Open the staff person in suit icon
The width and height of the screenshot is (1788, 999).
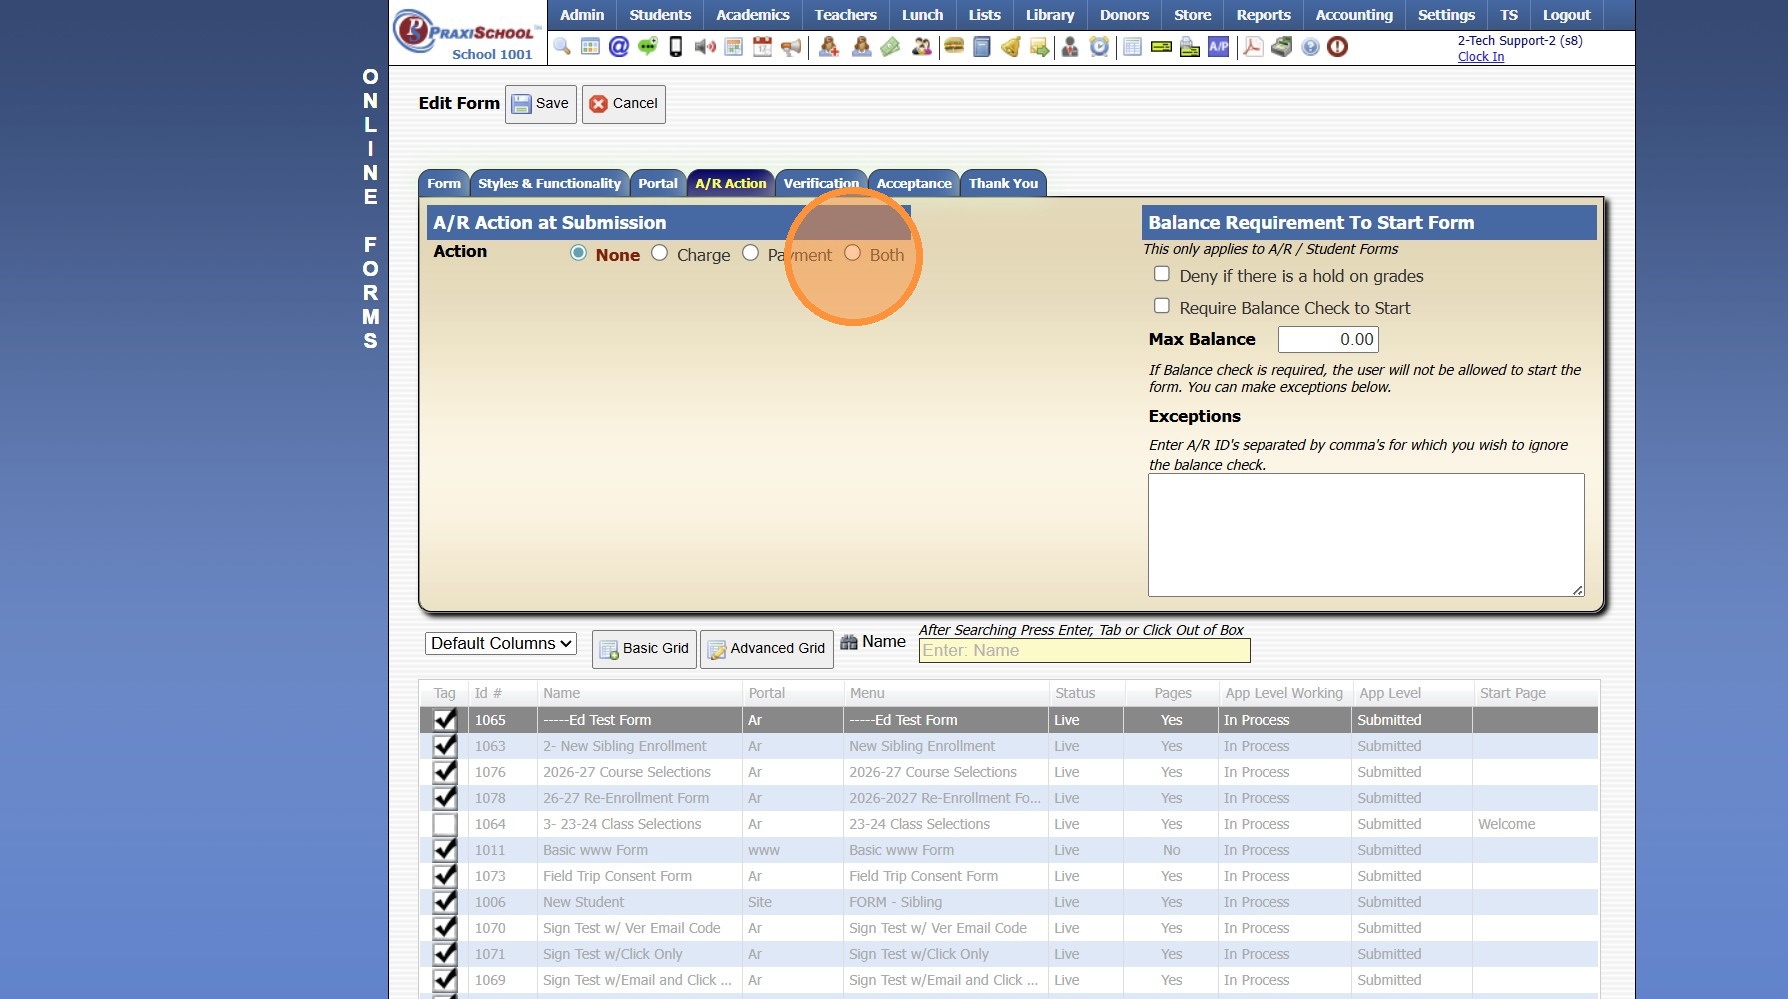click(x=1070, y=47)
